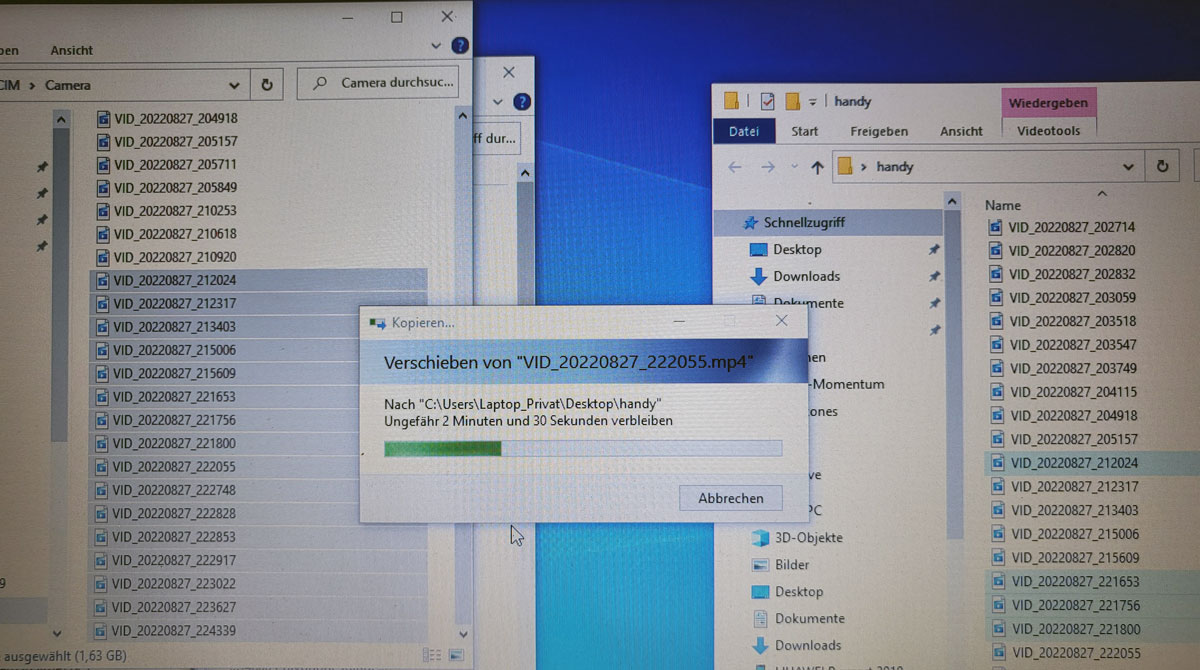
Task: Expand Camera address bar history dropdown
Action: pyautogui.click(x=234, y=85)
